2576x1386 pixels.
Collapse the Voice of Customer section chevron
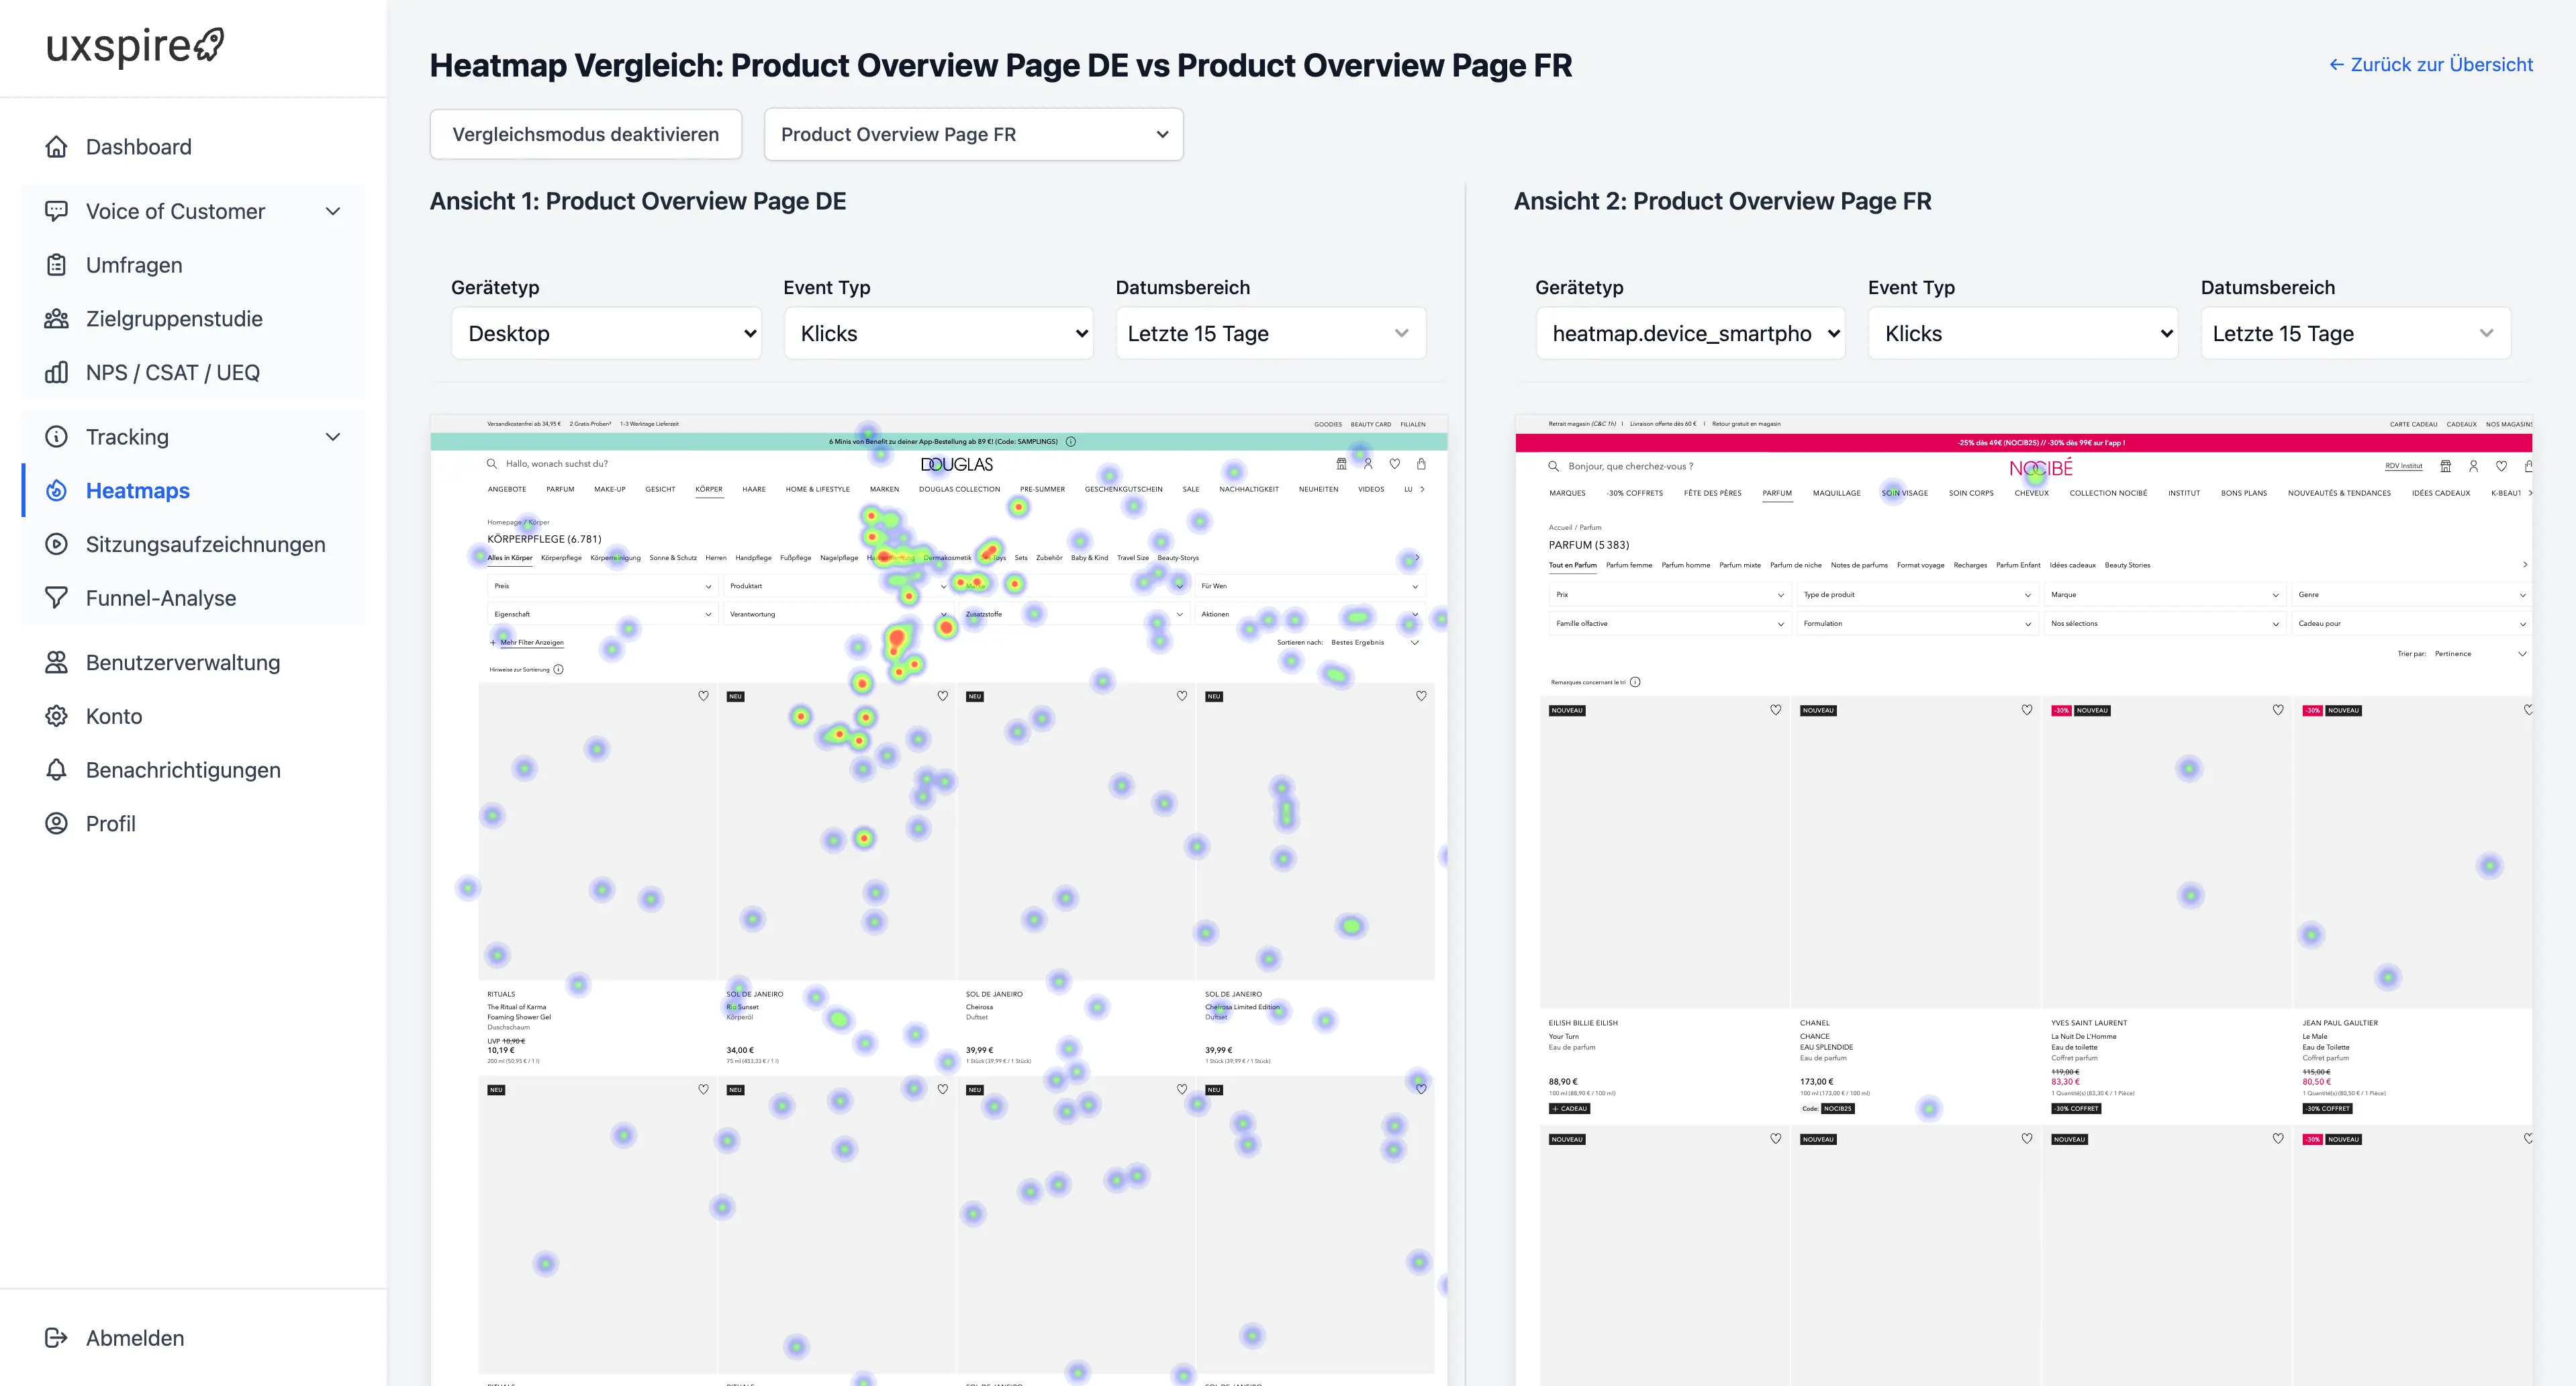333,211
